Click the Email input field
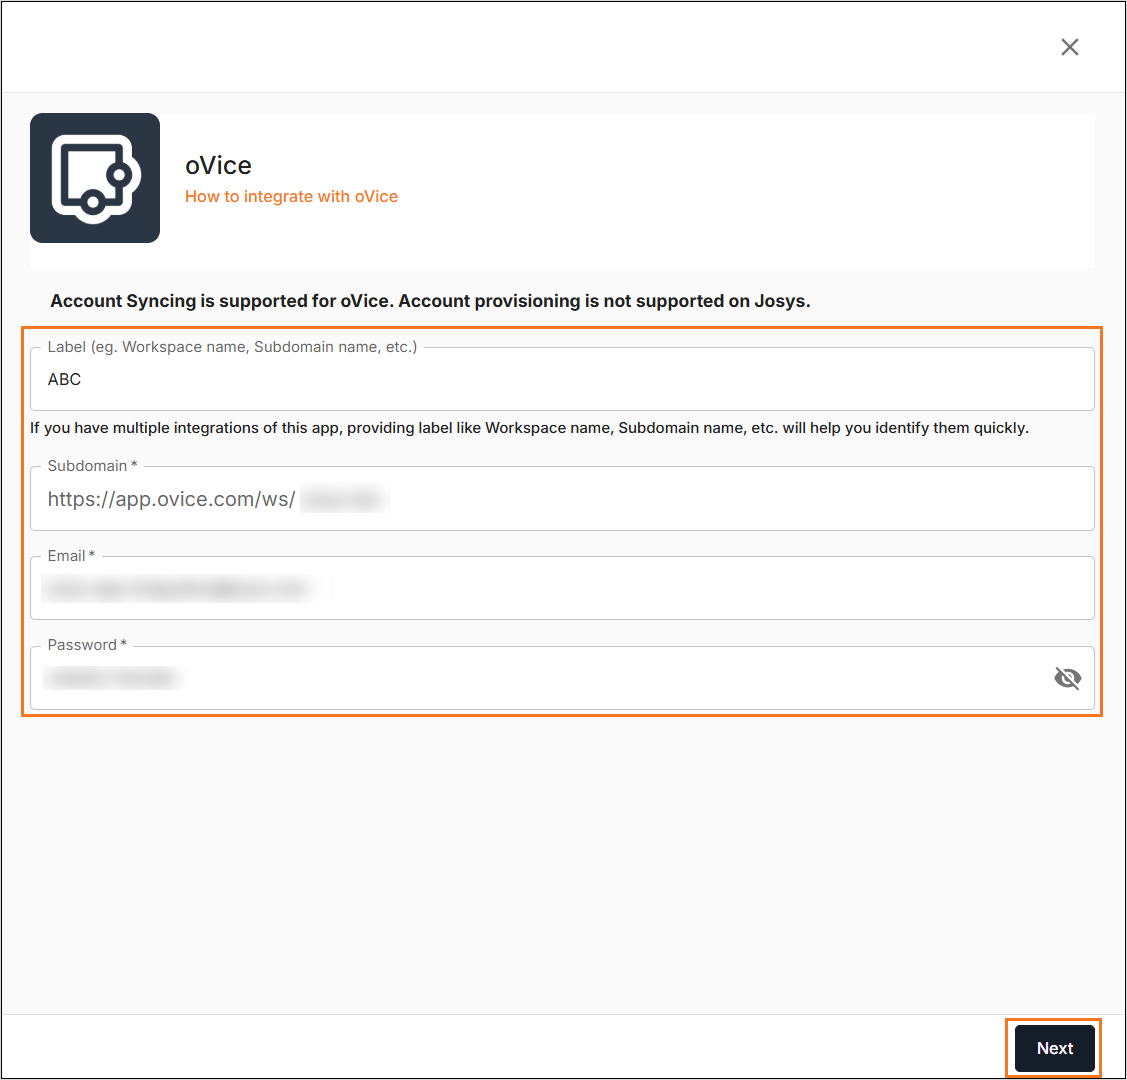The width and height of the screenshot is (1127, 1080). tap(562, 589)
